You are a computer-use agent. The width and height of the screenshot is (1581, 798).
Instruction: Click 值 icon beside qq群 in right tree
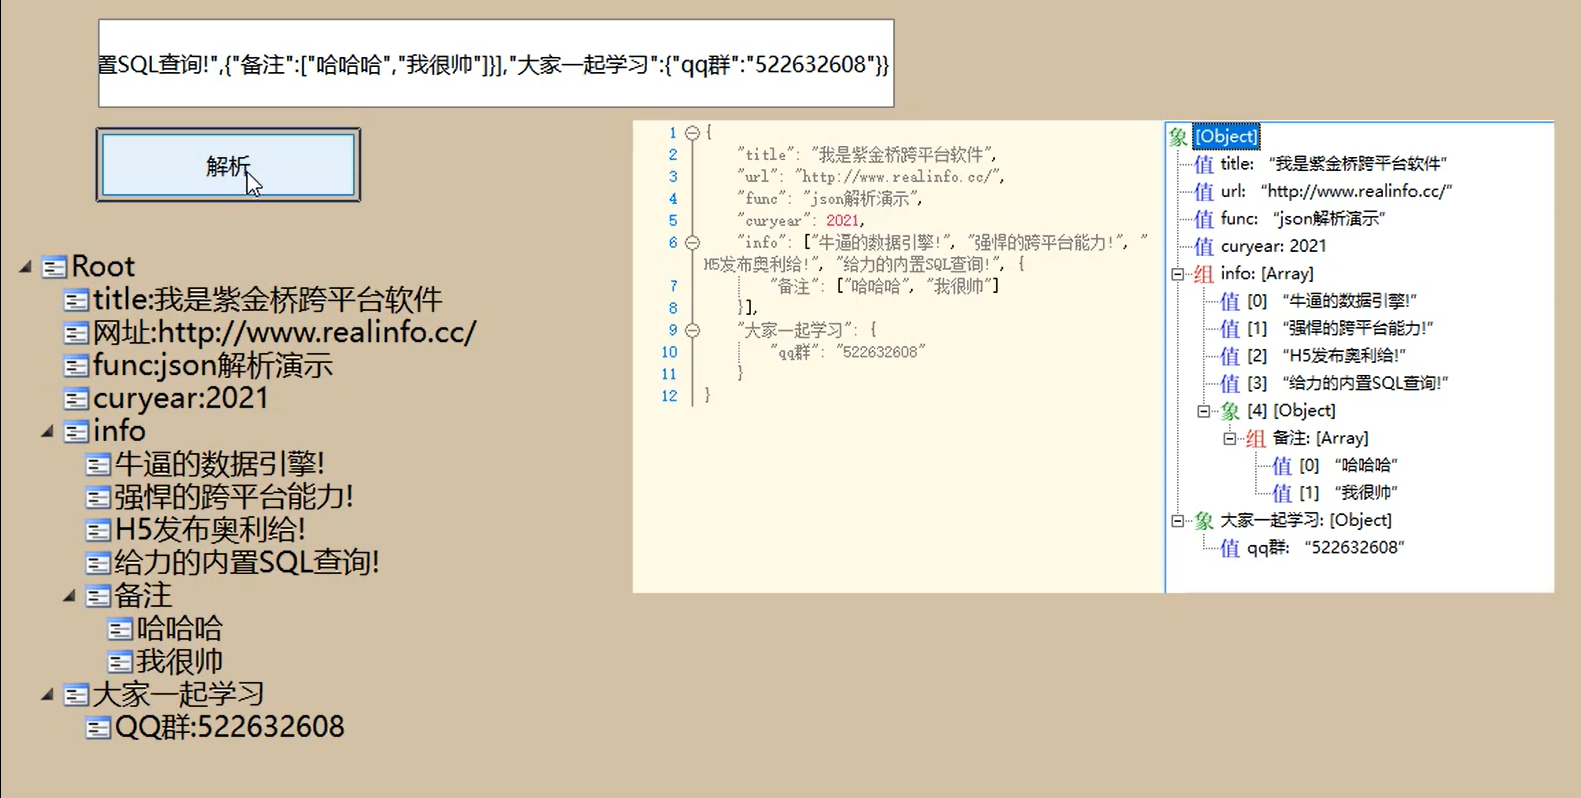click(x=1230, y=548)
